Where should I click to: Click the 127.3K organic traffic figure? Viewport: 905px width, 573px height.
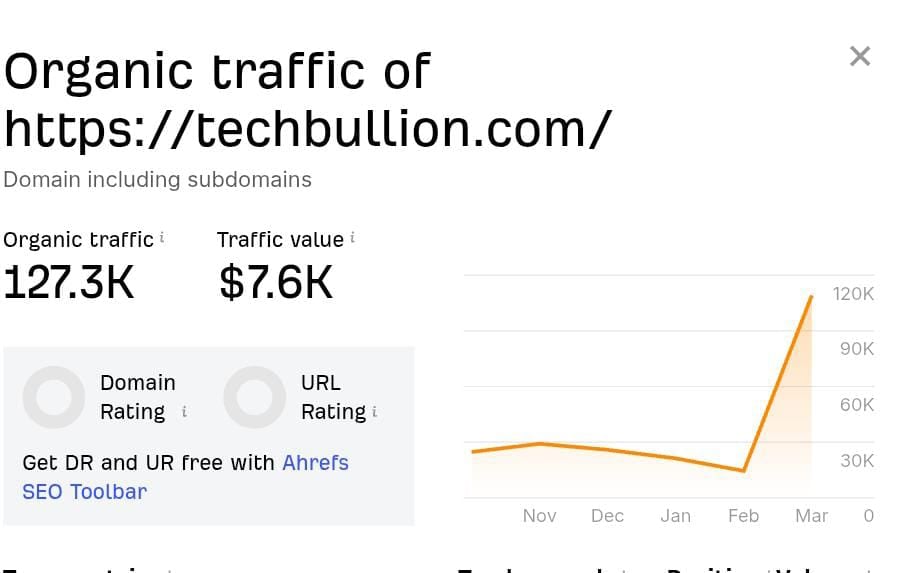68,283
